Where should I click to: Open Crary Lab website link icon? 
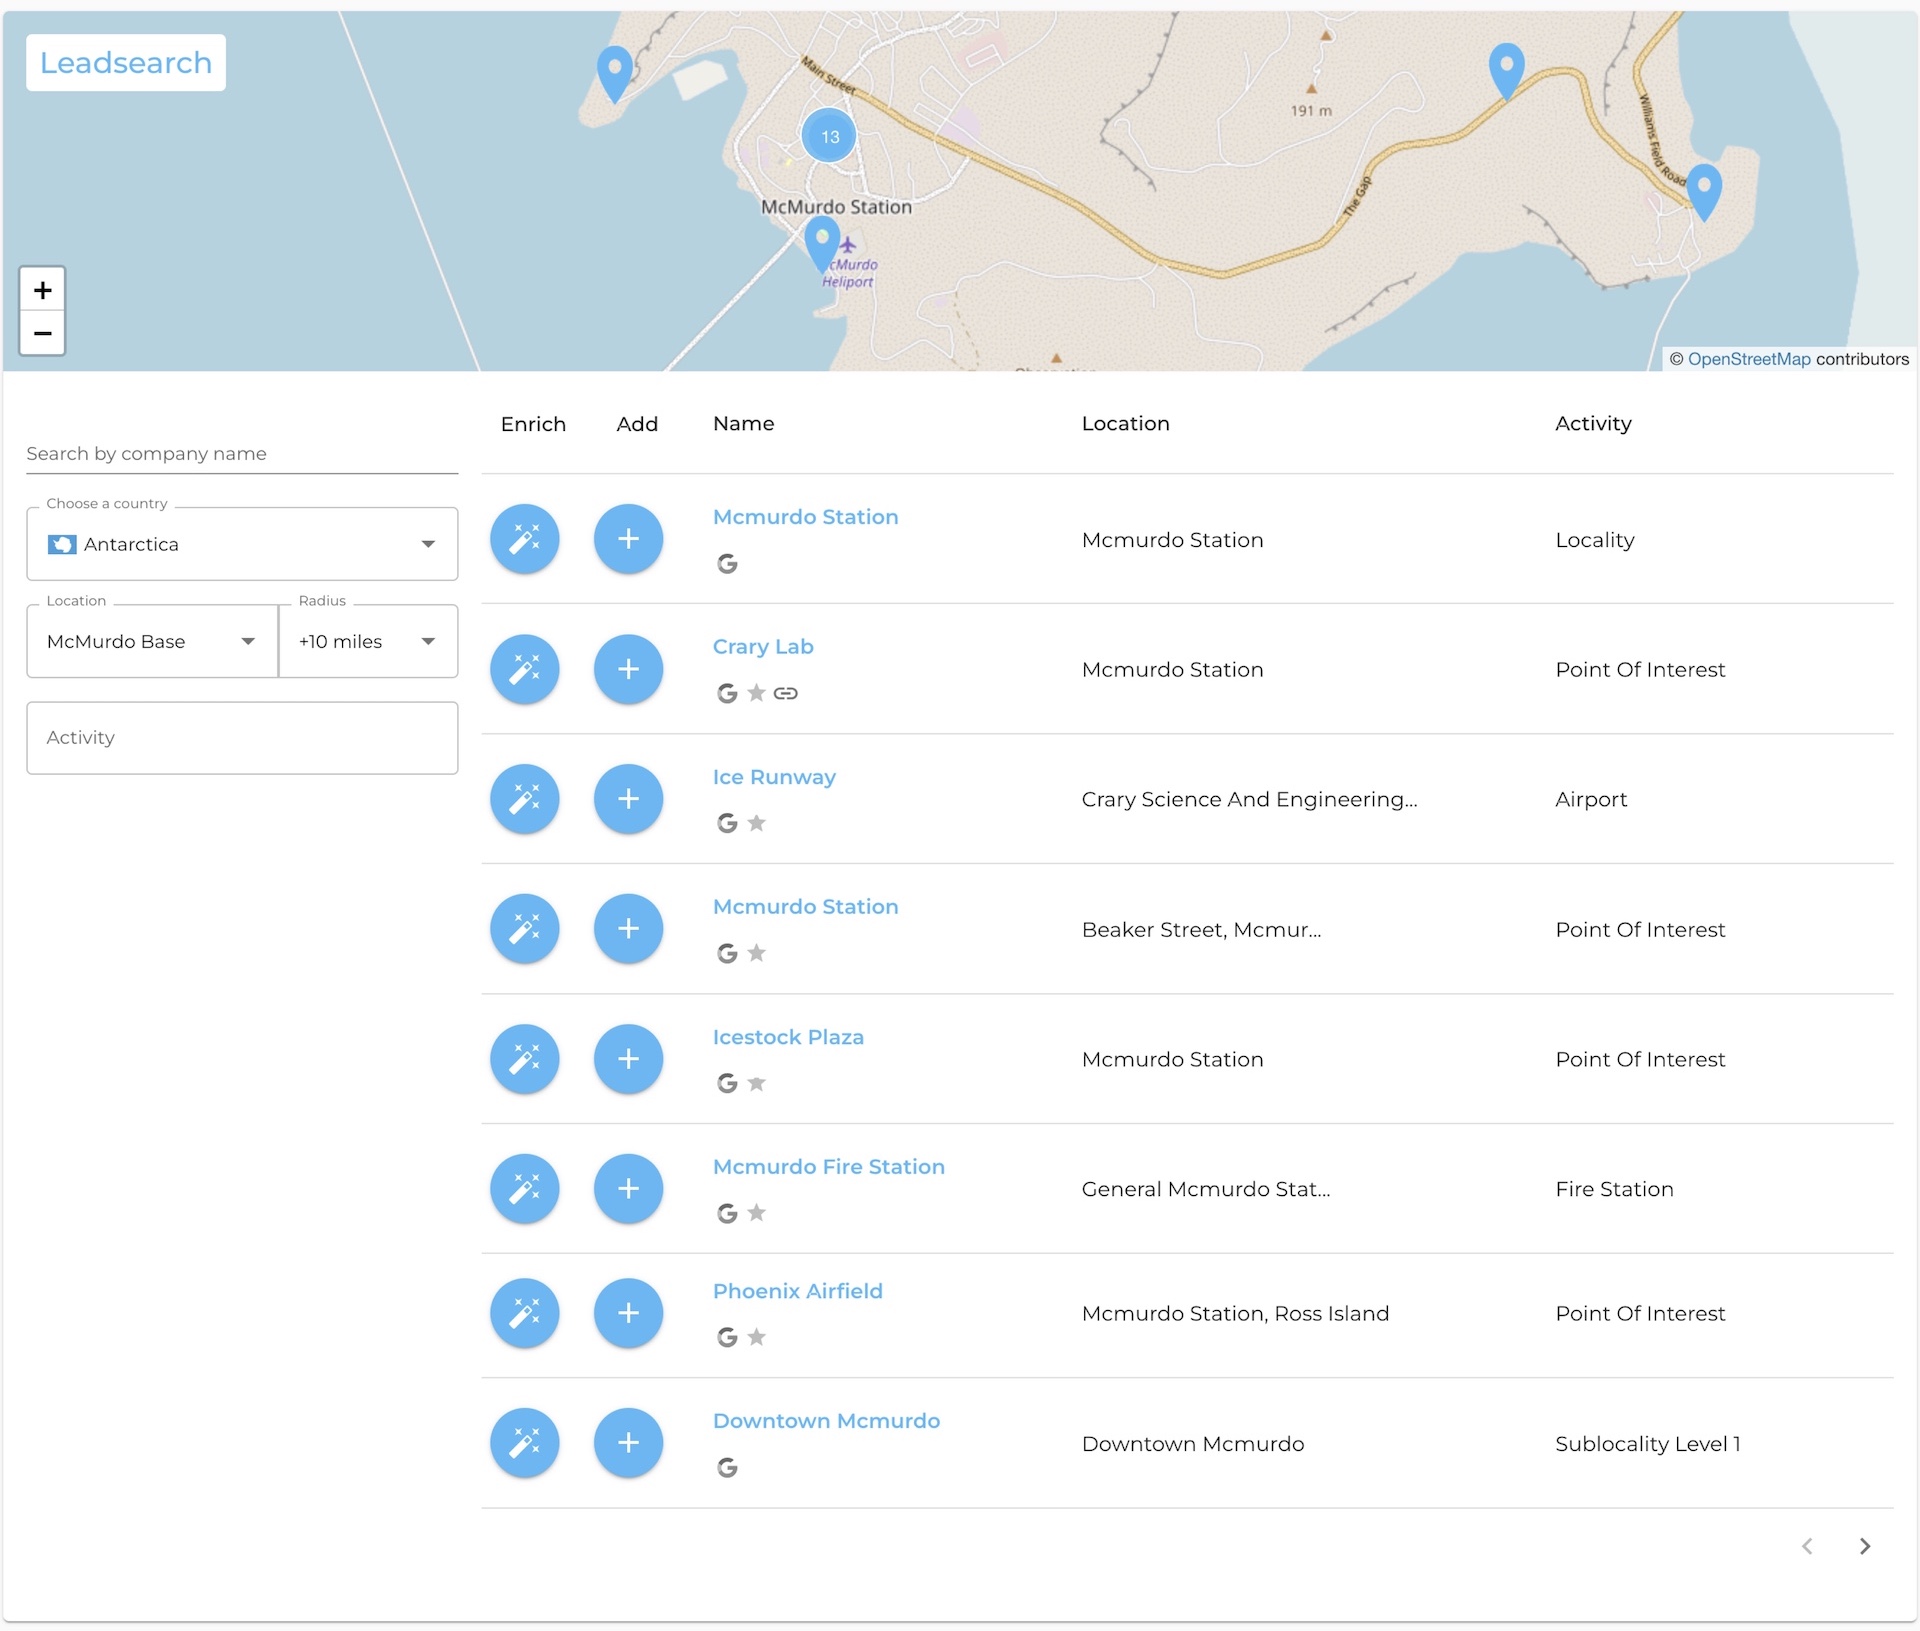786,693
